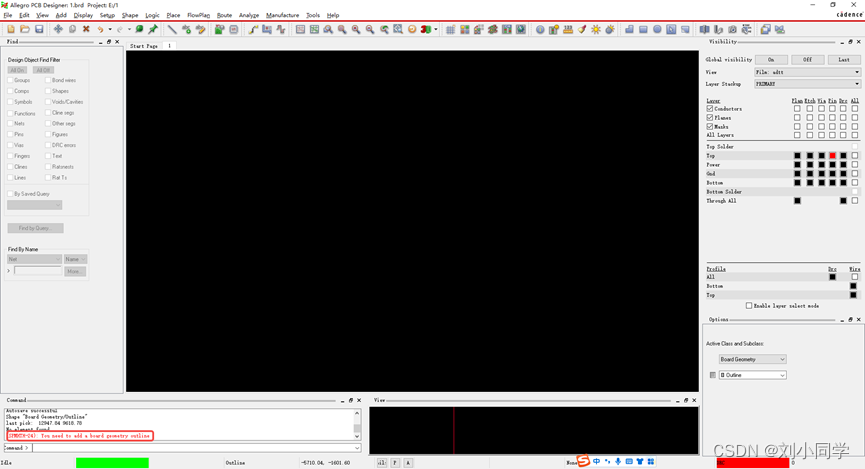
Task: Click the Open folder toolbar icon
Action: tap(25, 30)
